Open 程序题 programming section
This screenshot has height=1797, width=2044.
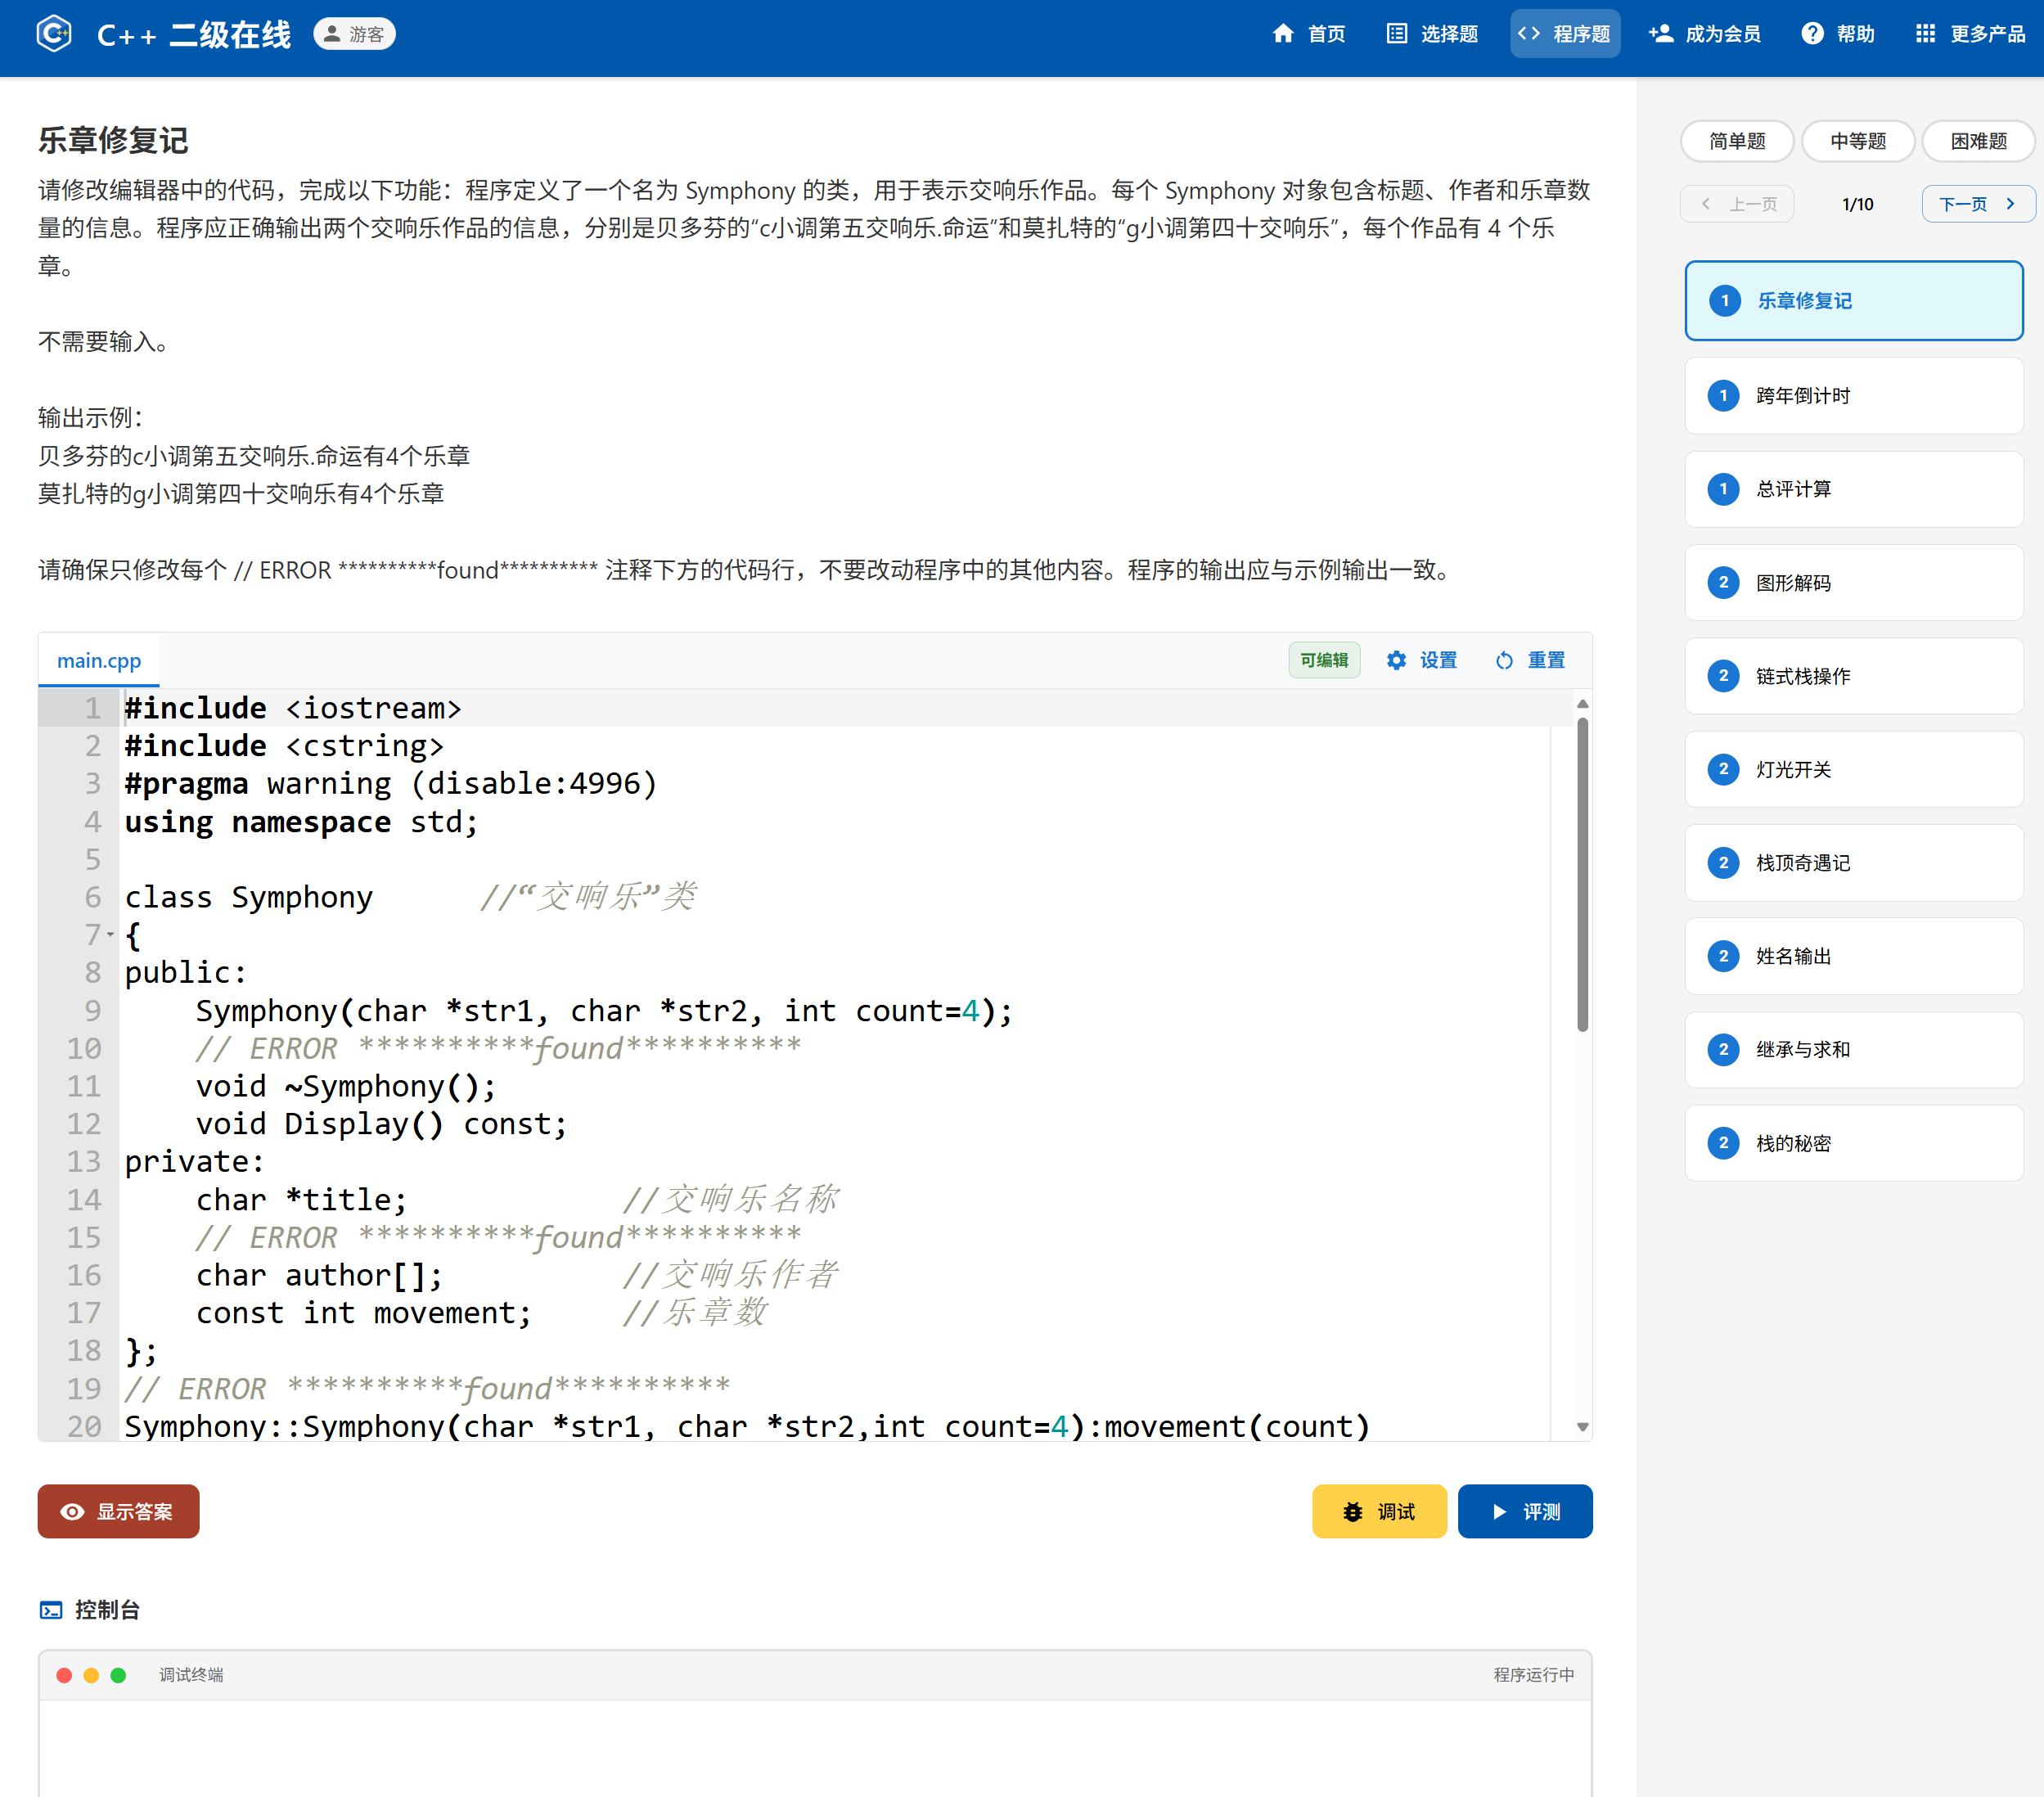[x=1564, y=34]
